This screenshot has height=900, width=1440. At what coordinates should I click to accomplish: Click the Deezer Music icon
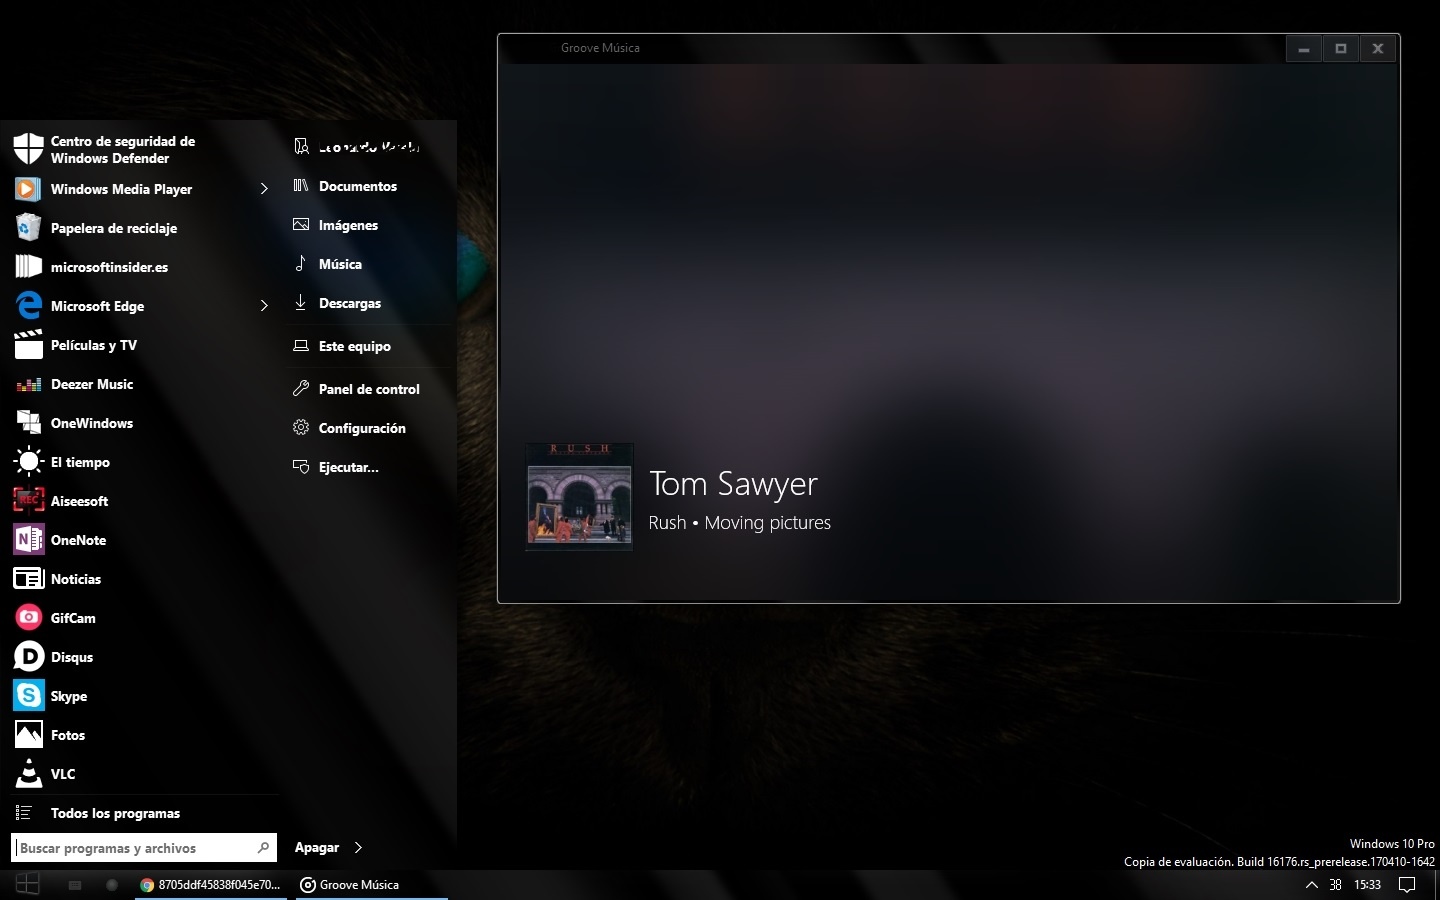(29, 385)
